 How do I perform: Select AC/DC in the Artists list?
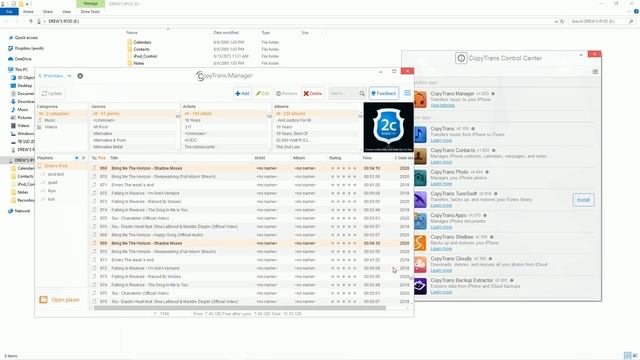[191, 140]
